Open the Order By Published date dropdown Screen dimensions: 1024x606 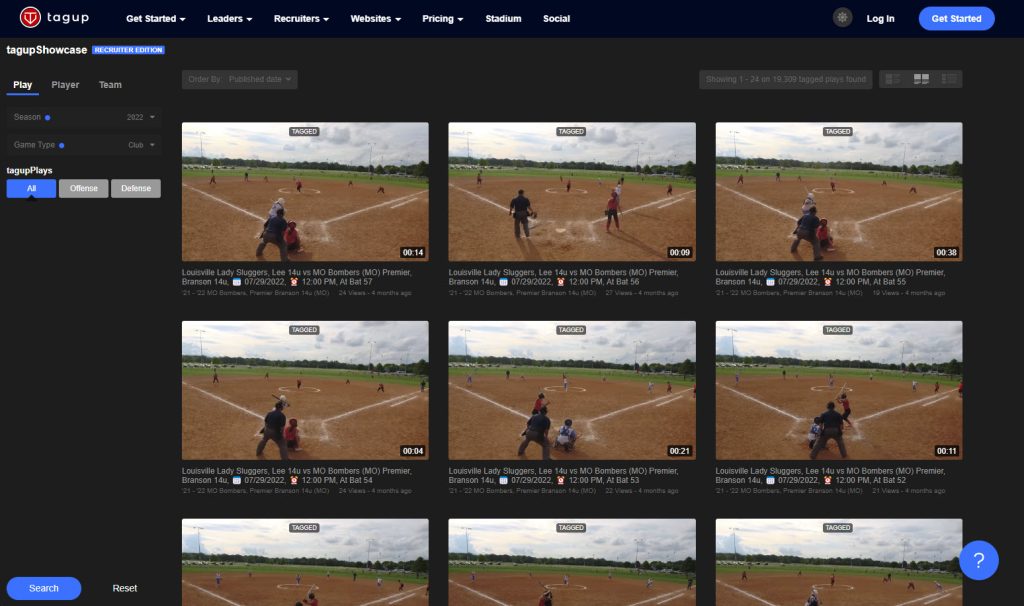(x=240, y=79)
